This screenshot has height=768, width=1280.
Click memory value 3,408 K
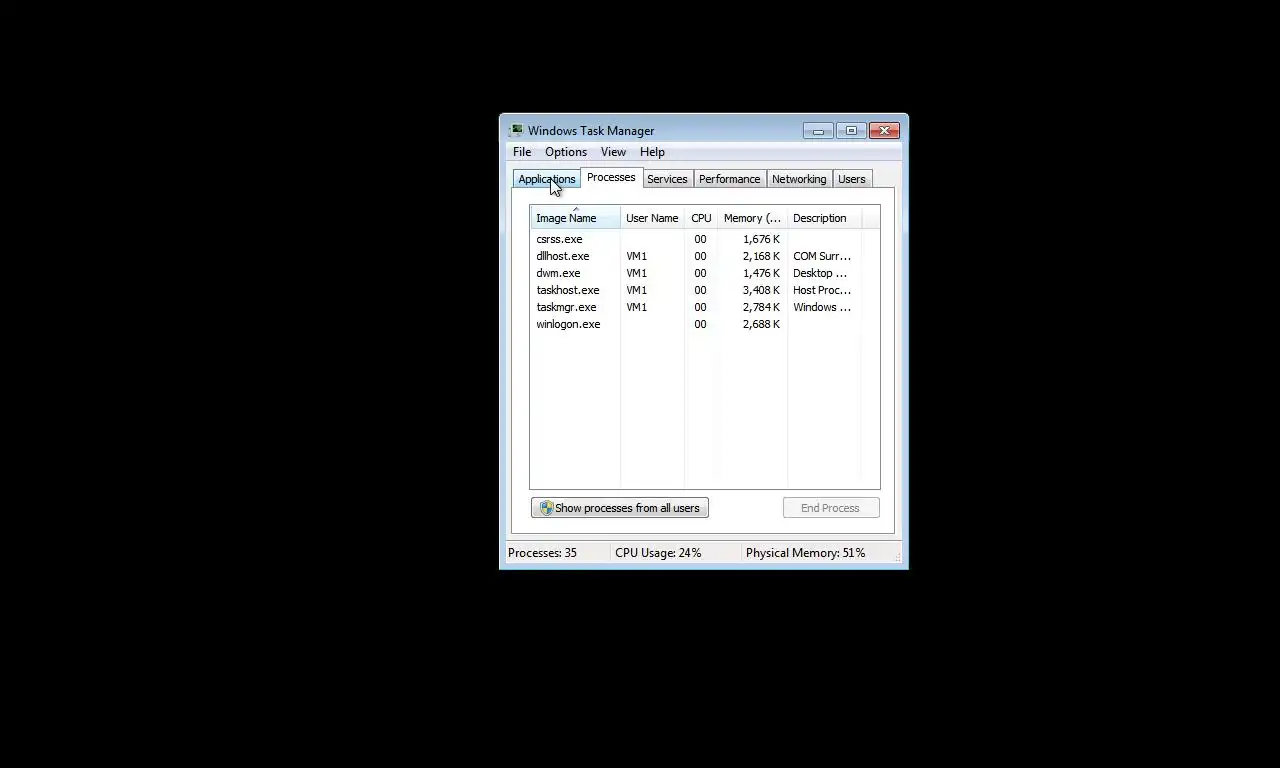point(761,290)
